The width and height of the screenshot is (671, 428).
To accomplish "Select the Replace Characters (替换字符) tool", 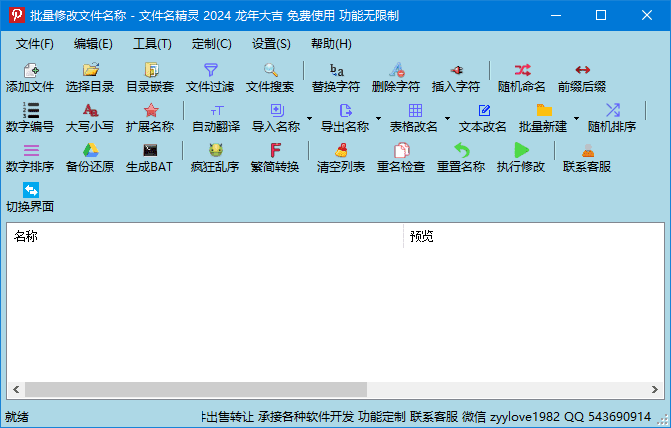I will pyautogui.click(x=336, y=77).
